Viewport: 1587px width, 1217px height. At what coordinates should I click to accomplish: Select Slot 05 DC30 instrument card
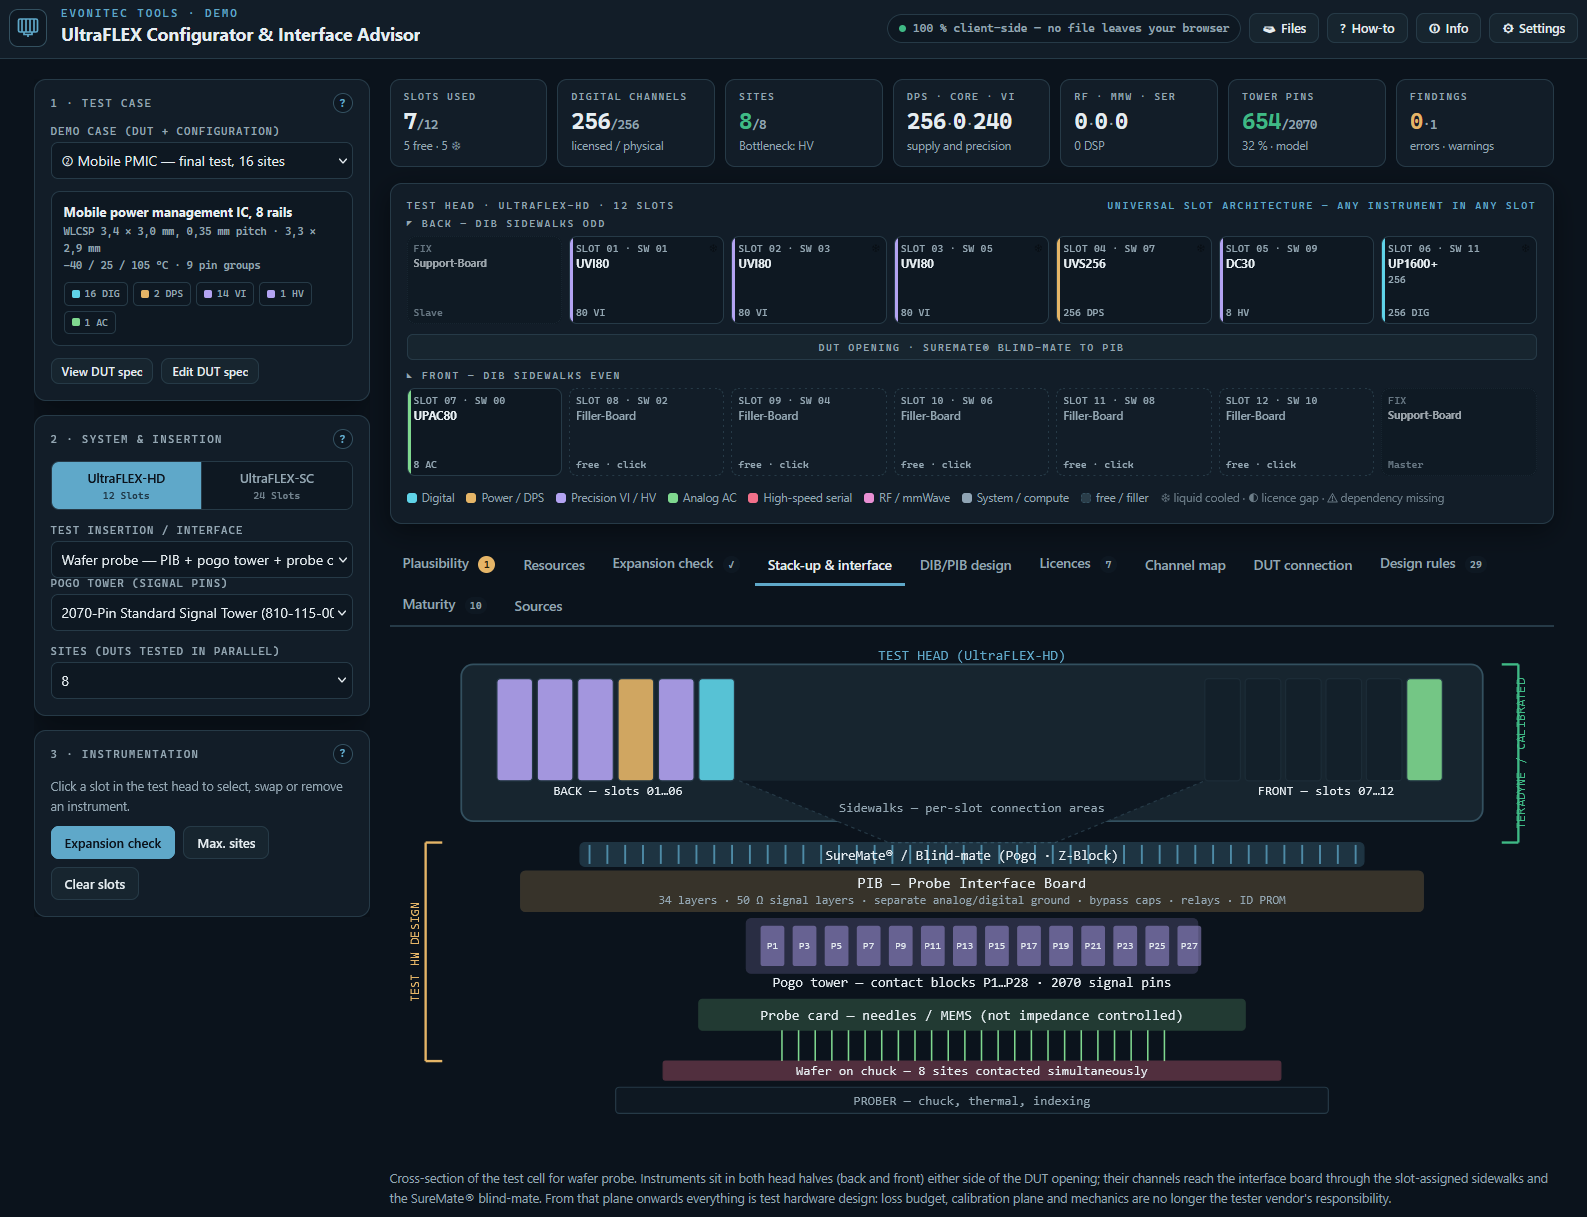click(1296, 280)
